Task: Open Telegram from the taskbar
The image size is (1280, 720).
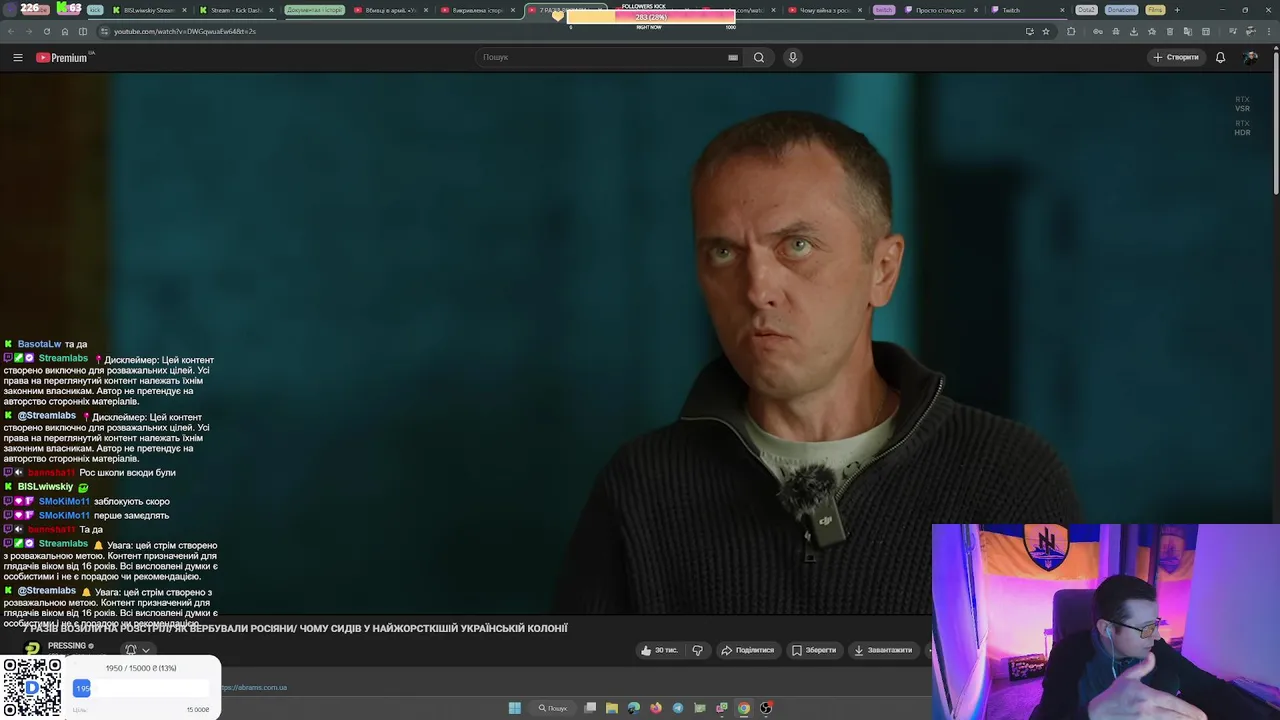Action: click(678, 708)
